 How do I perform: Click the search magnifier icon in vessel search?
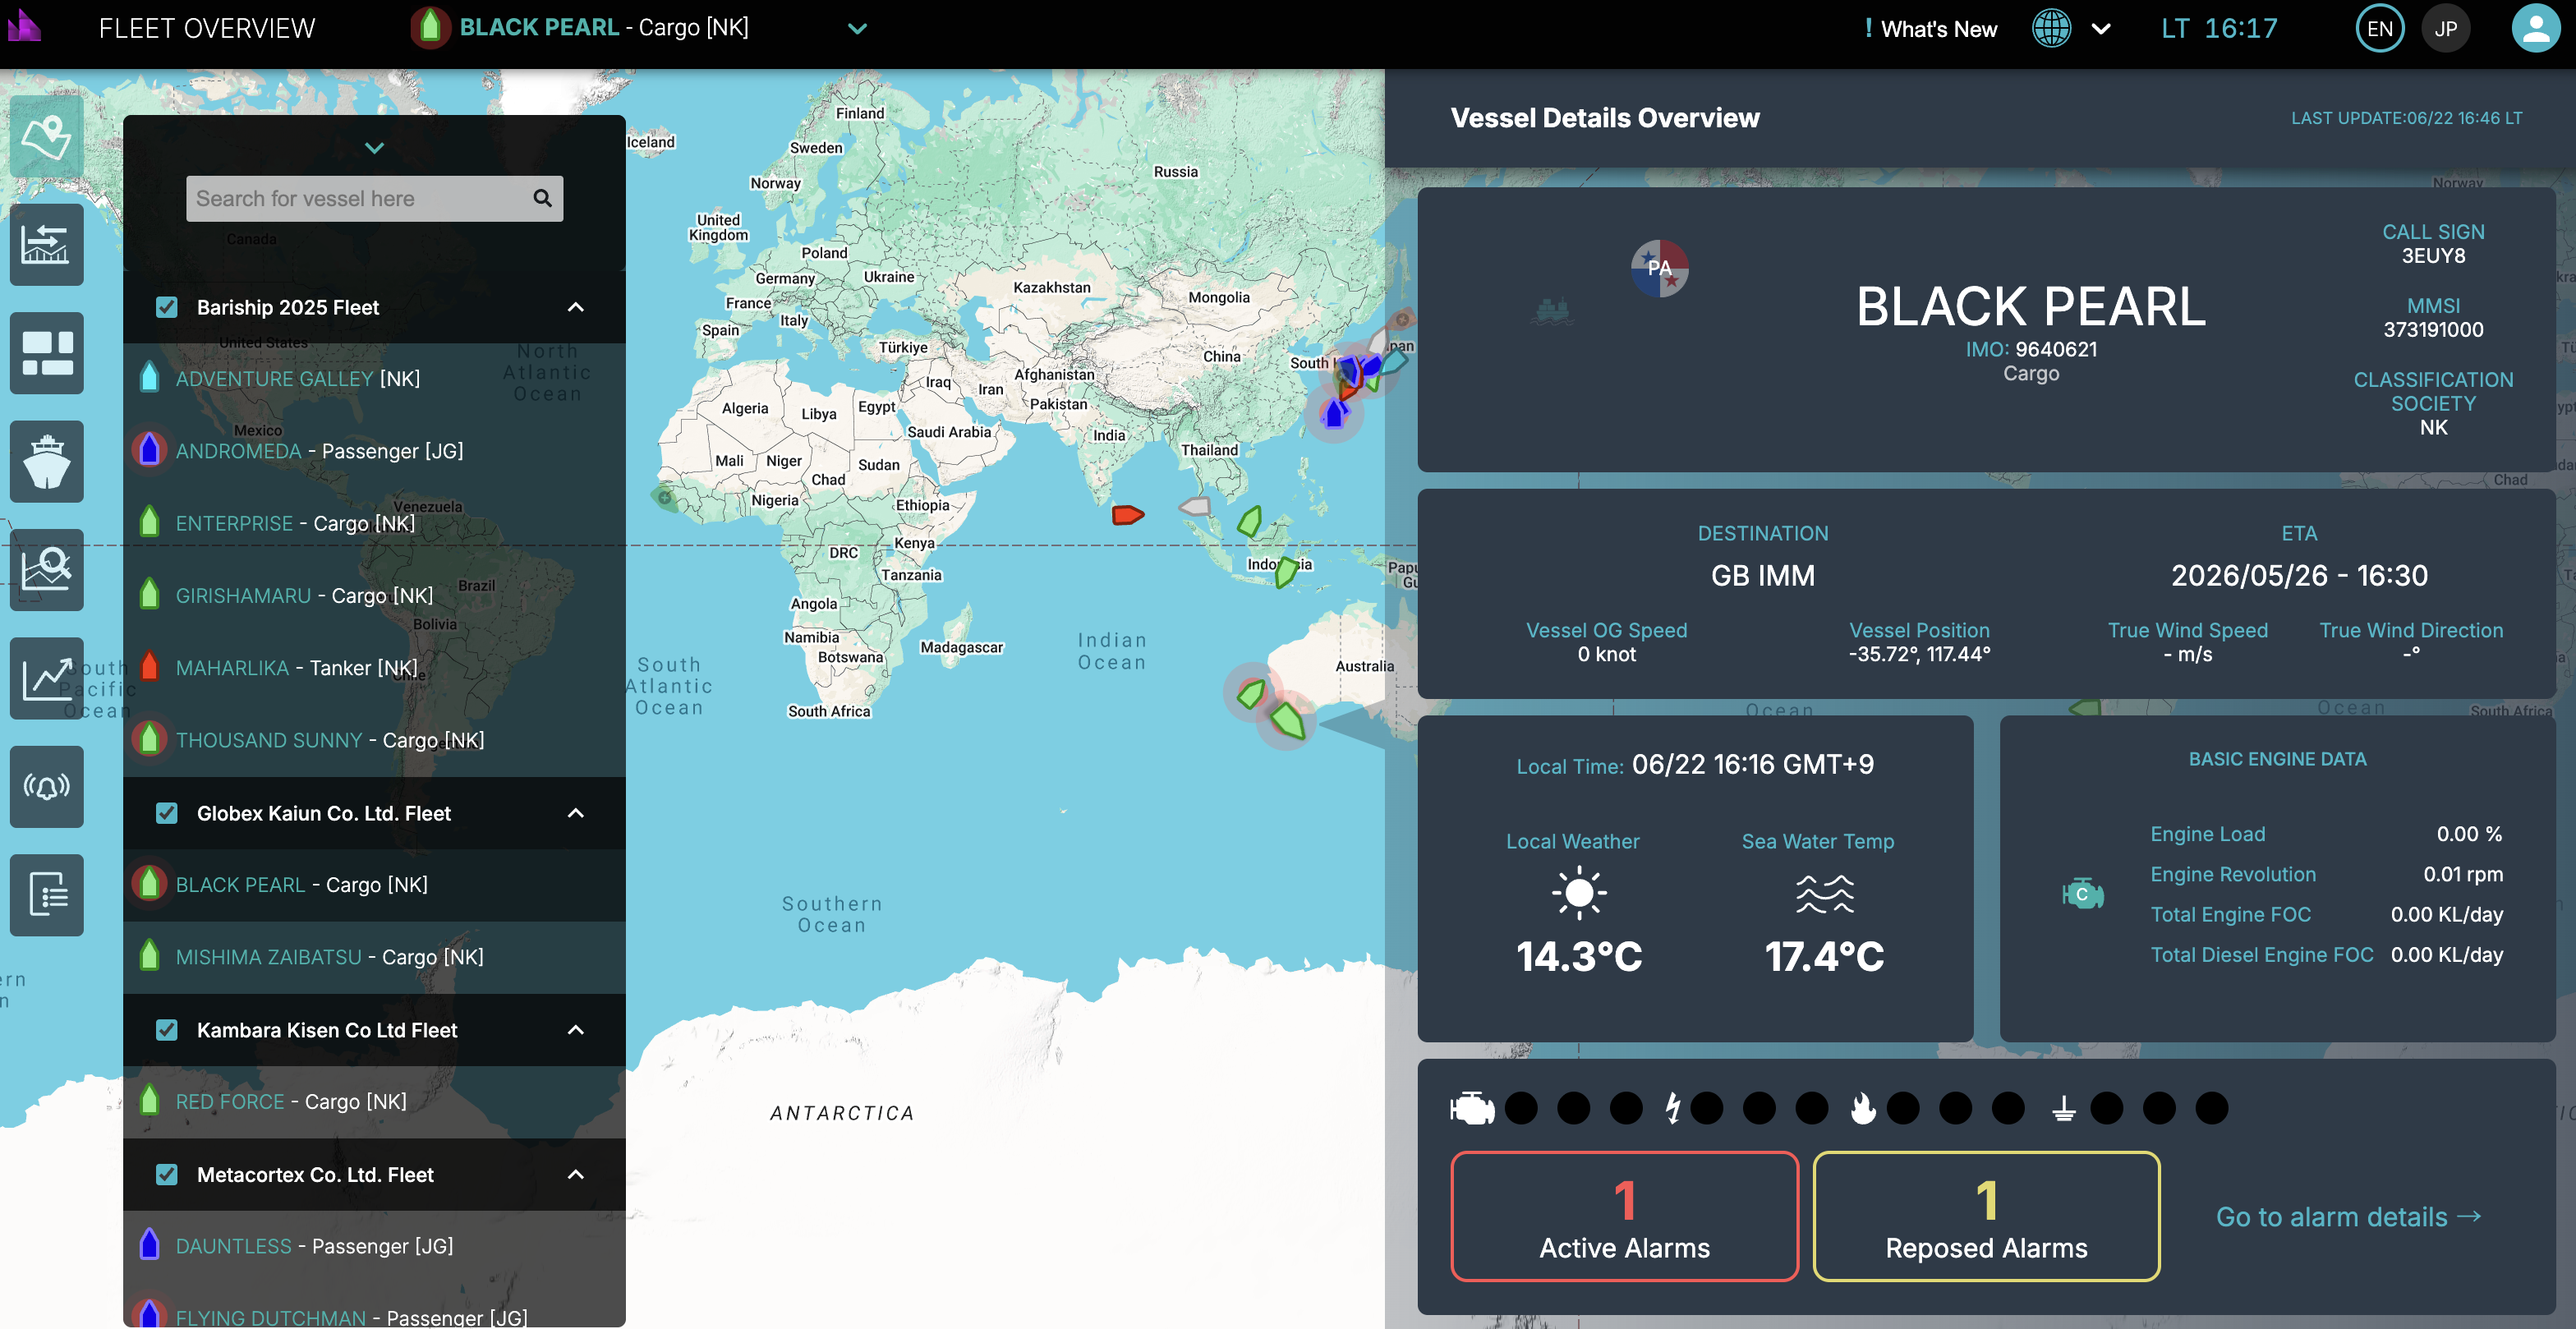[542, 198]
